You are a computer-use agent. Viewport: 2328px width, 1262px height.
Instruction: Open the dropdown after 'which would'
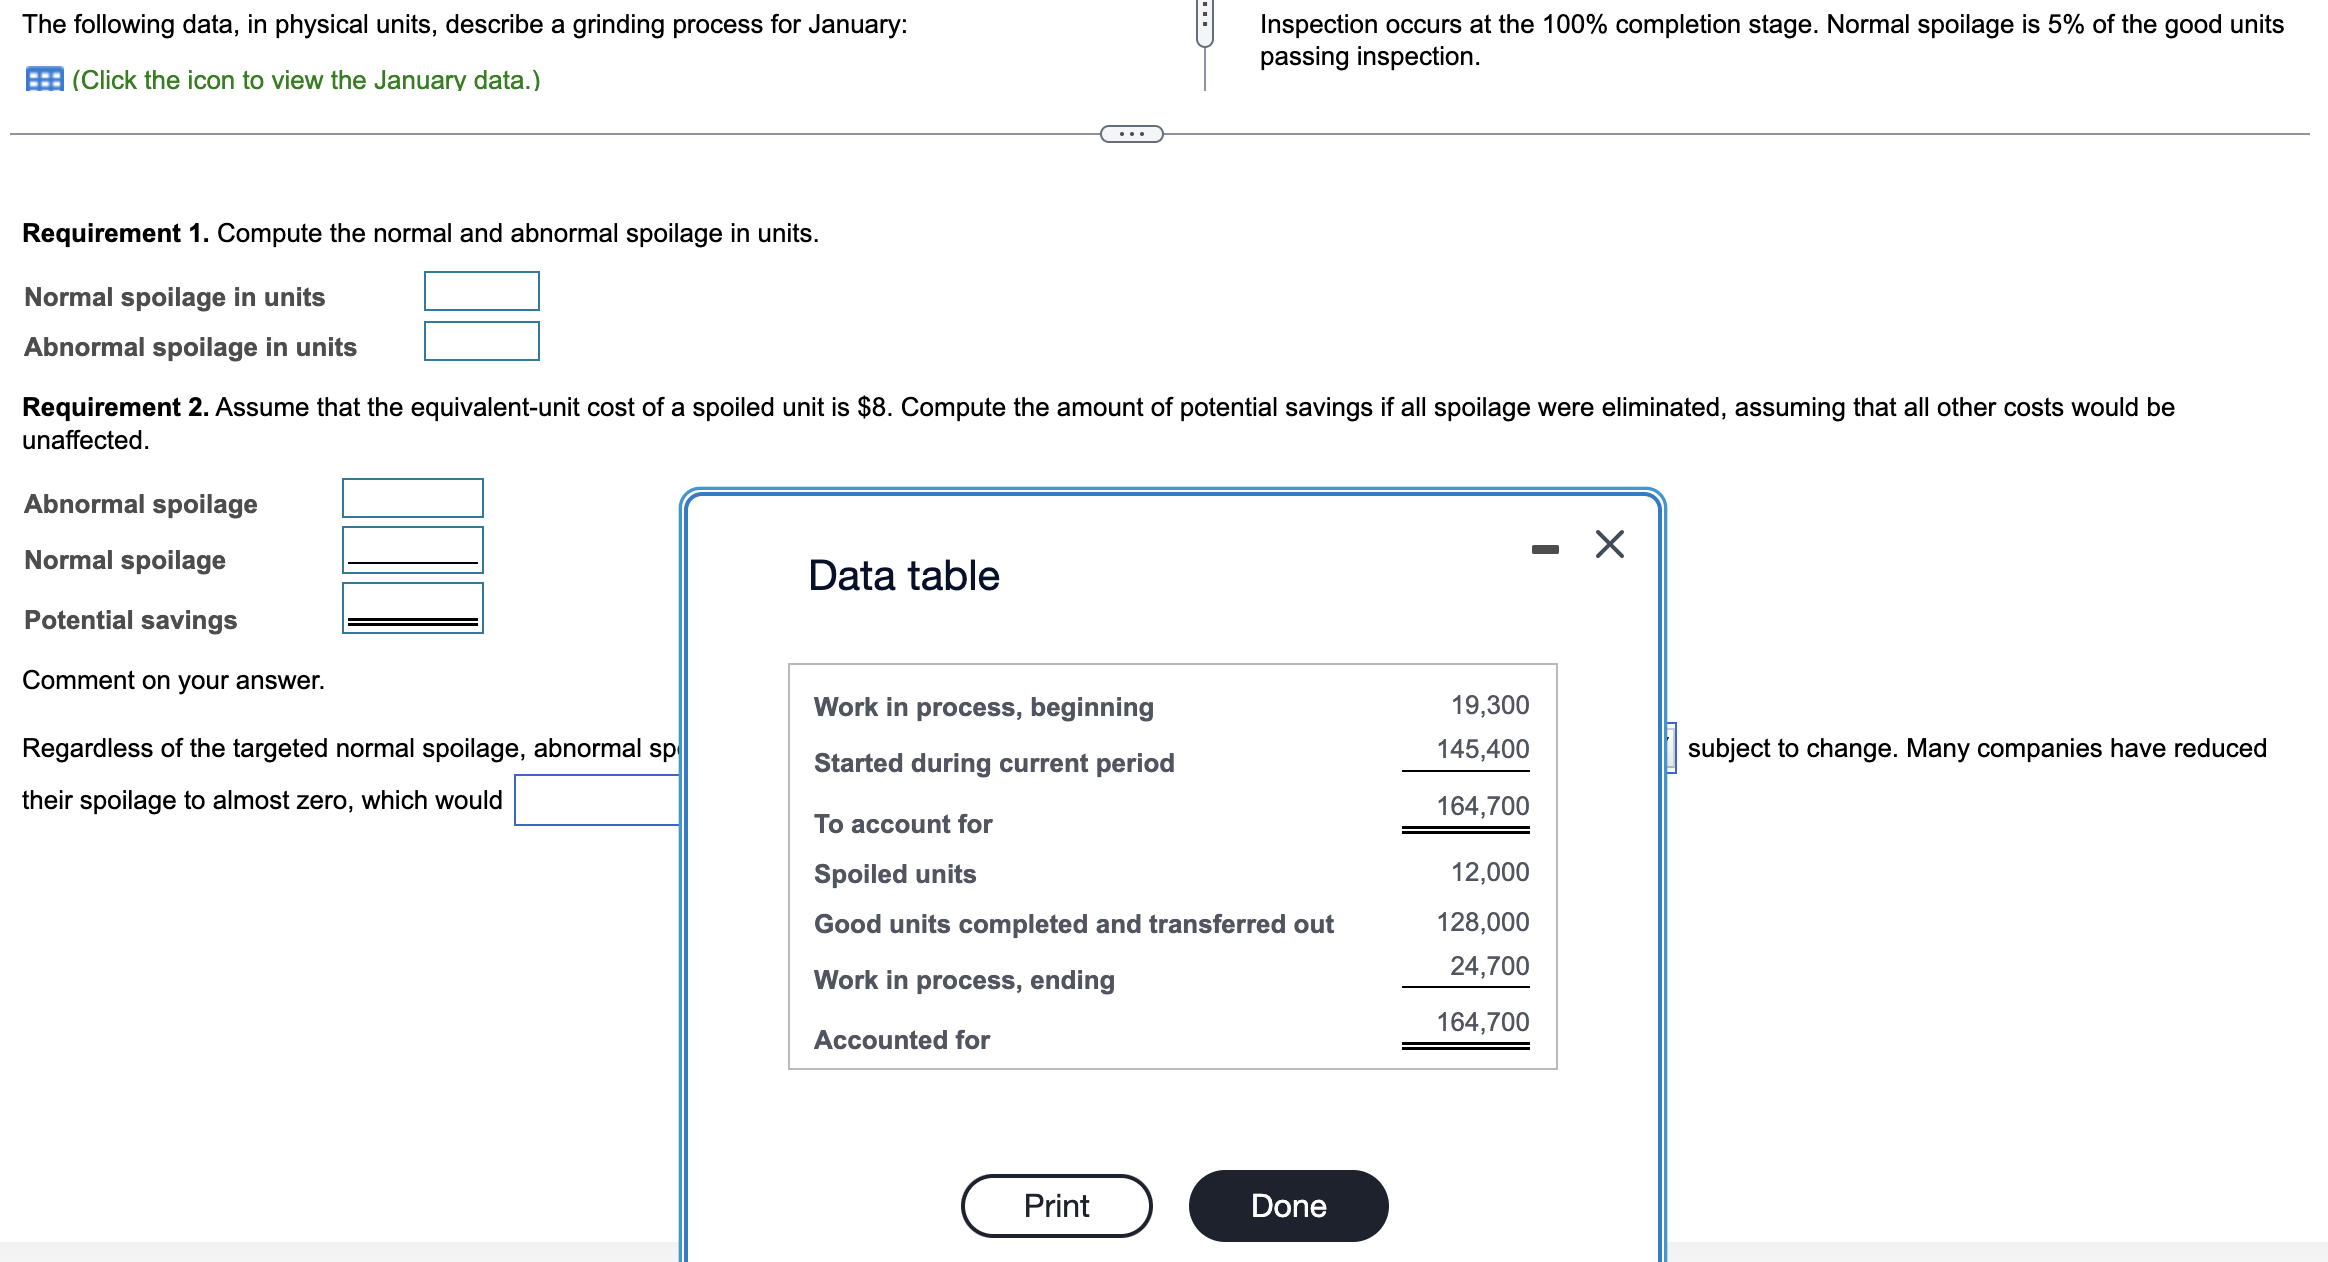(594, 798)
